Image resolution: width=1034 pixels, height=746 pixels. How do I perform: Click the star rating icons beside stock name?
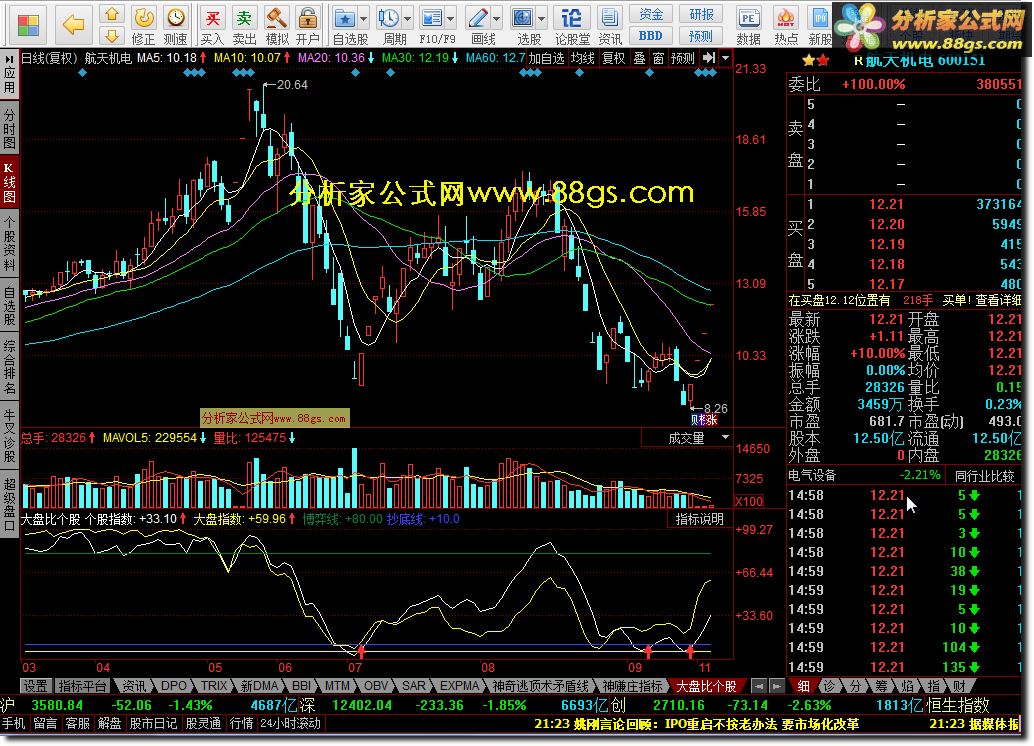[x=816, y=61]
